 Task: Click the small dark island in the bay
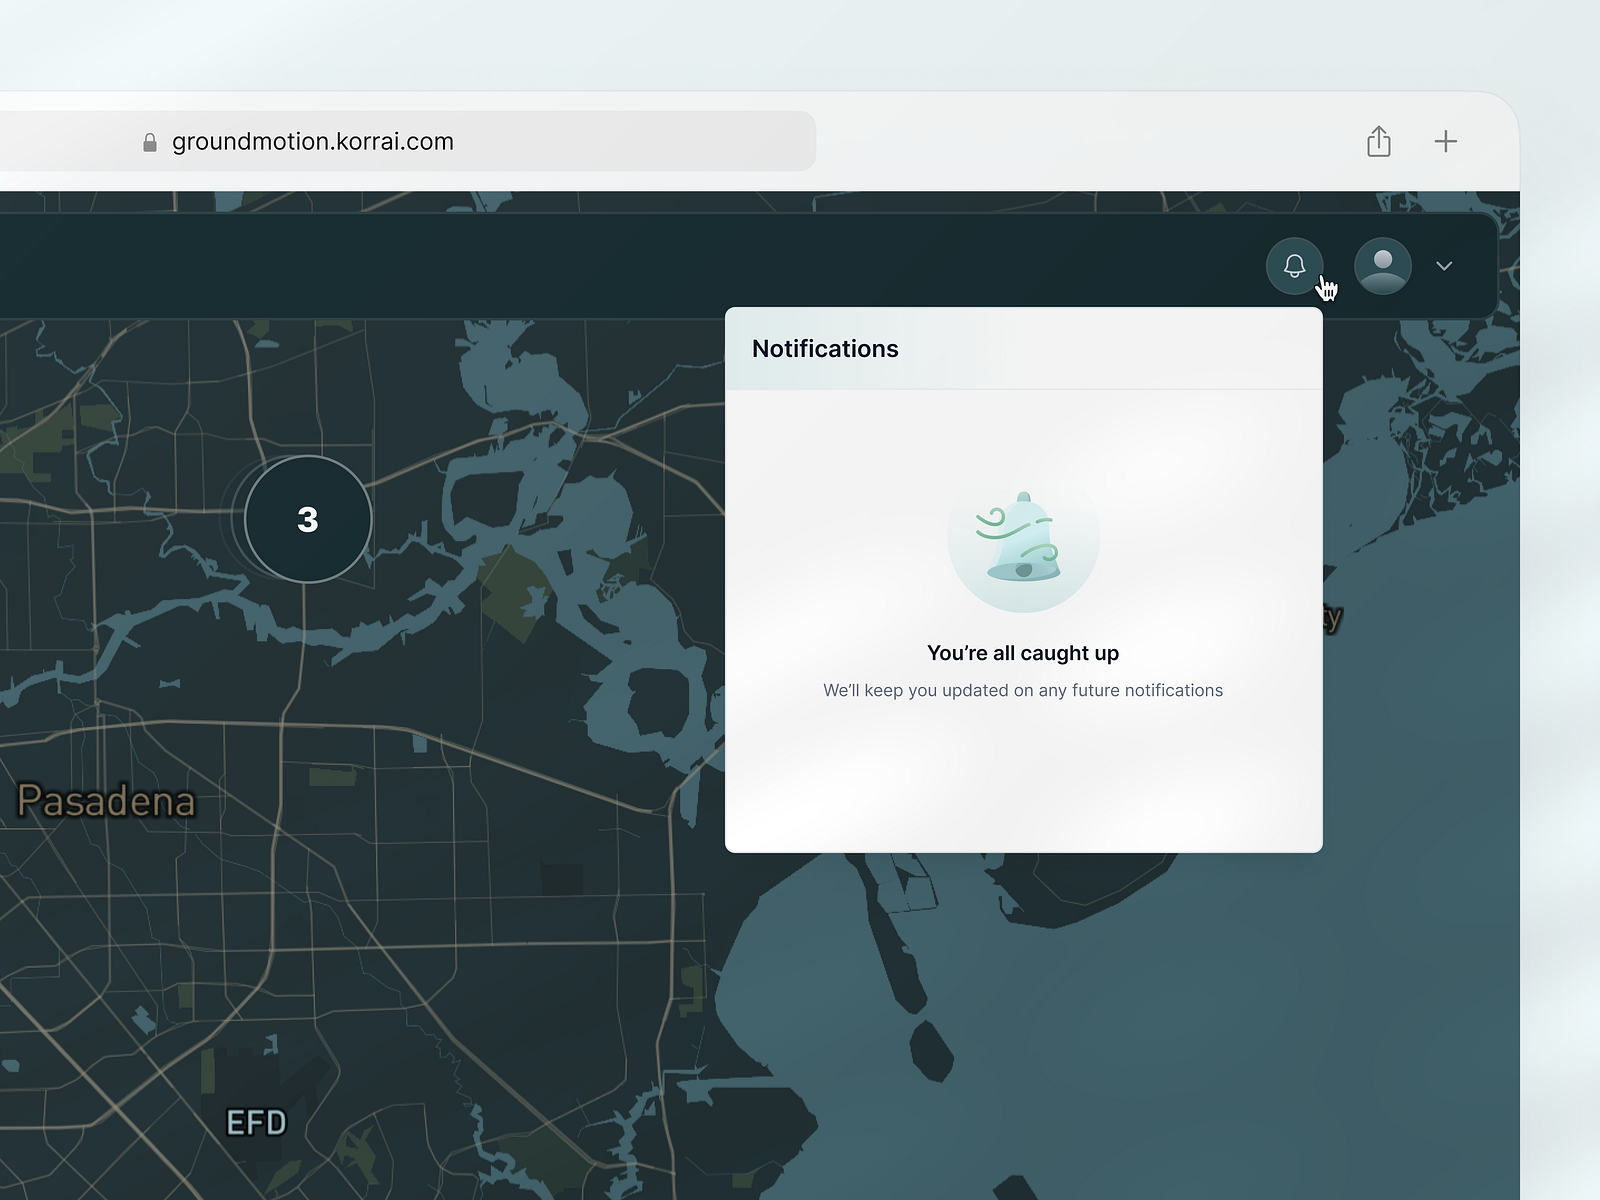coord(933,1050)
